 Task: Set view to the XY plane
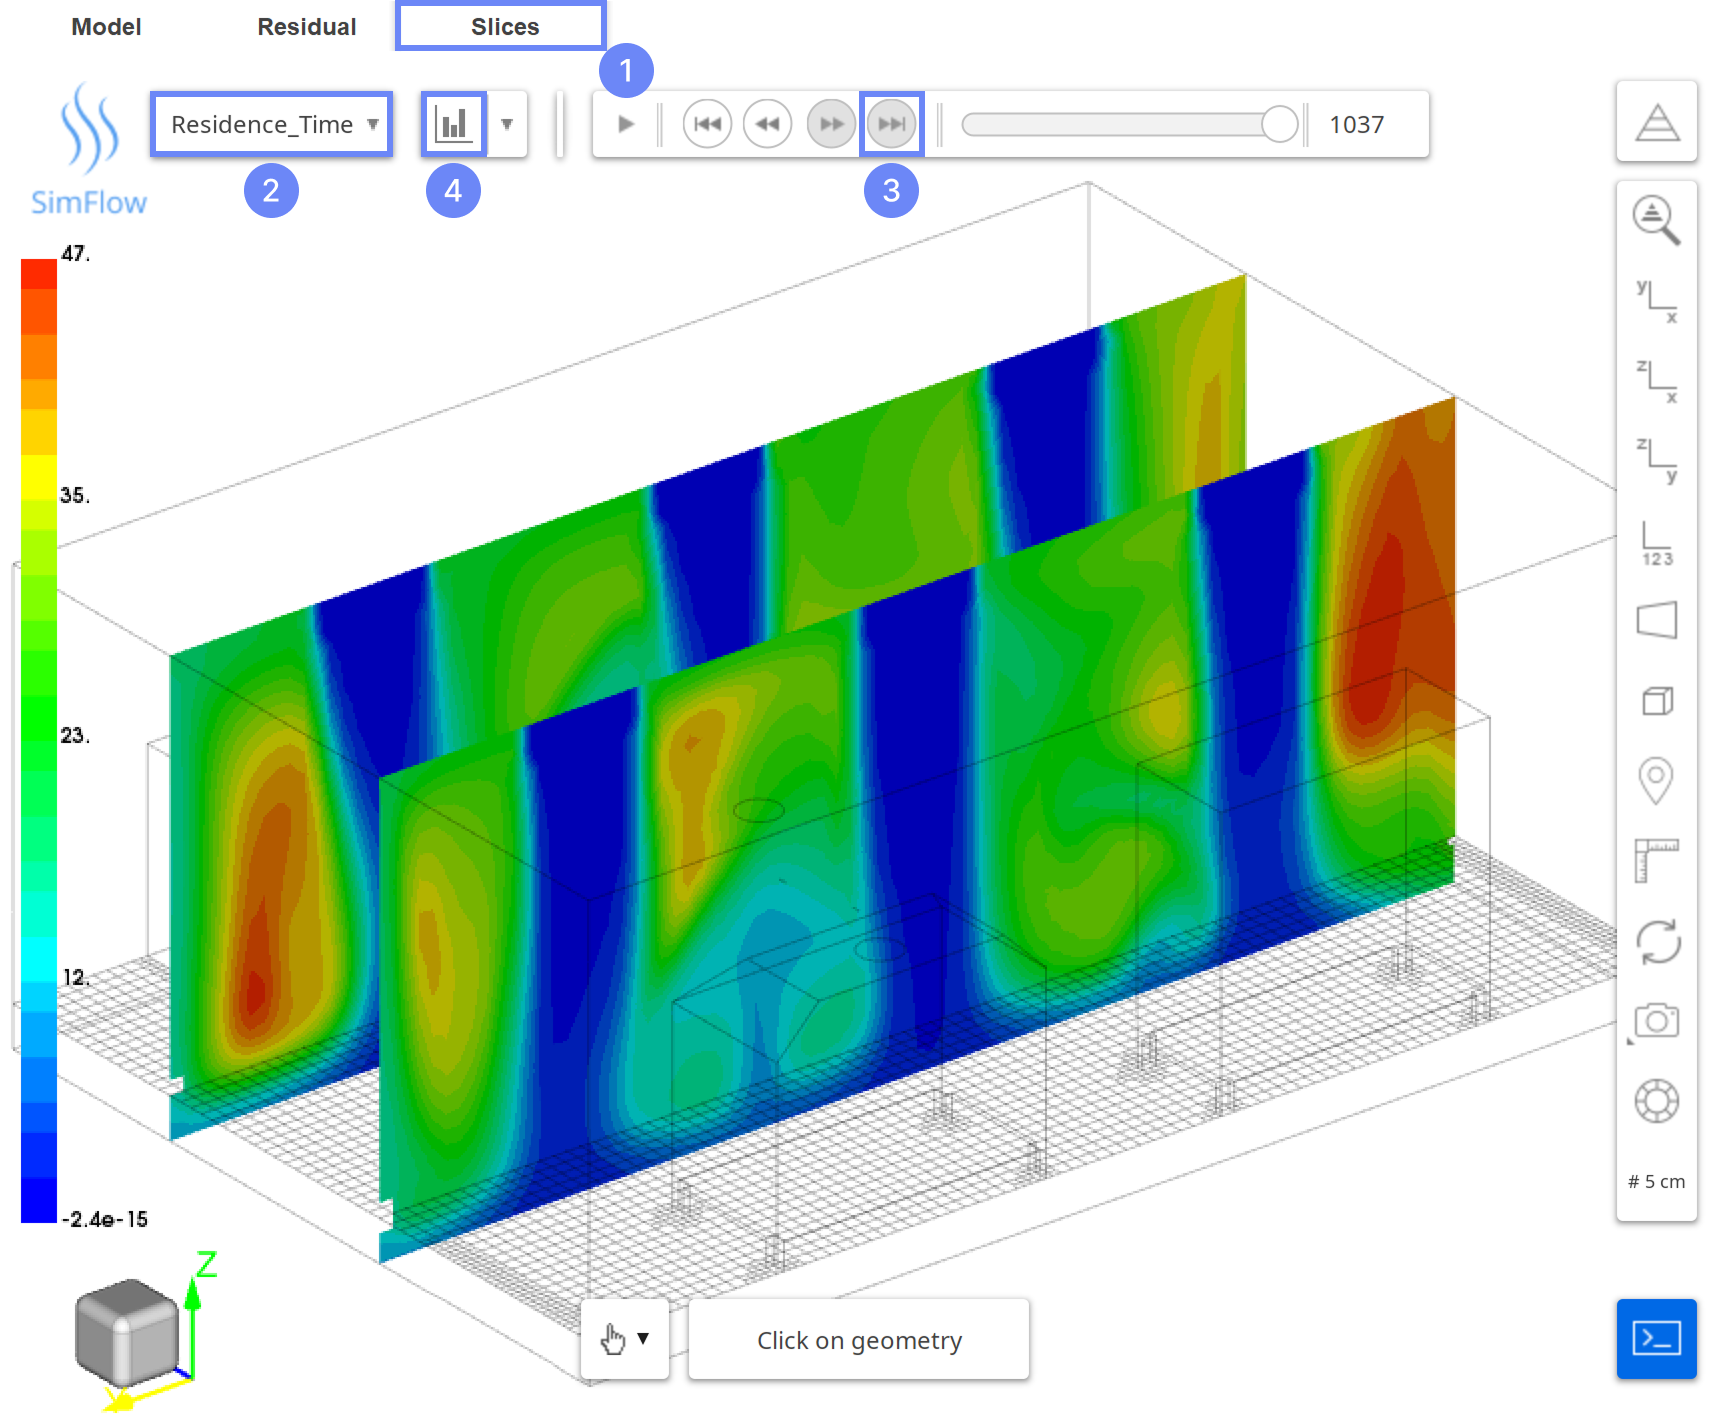[x=1656, y=300]
